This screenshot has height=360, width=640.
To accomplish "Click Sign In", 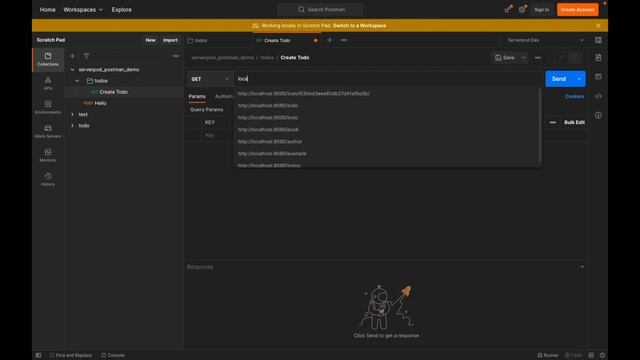I will [x=542, y=9].
